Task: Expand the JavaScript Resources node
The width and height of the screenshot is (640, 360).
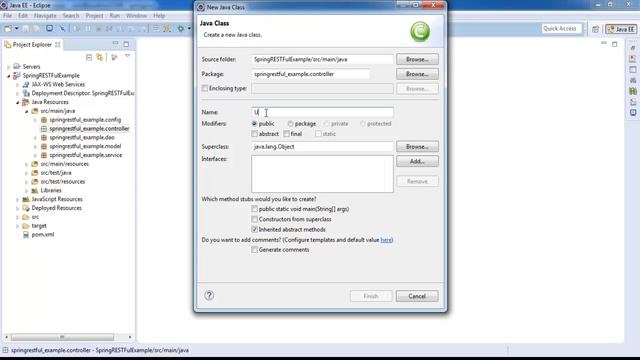Action: (18, 199)
